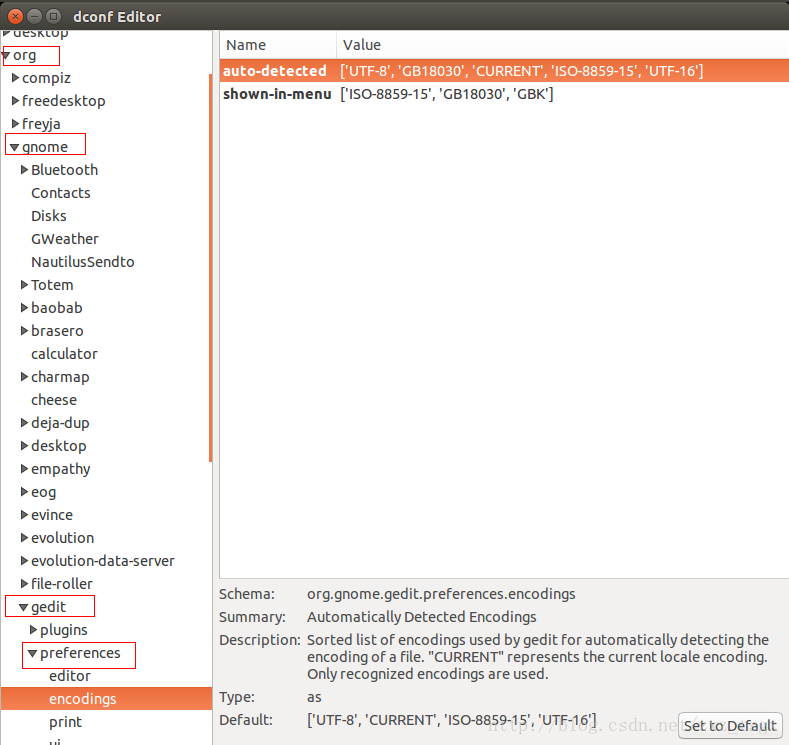The width and height of the screenshot is (789, 745).
Task: Select the file-roller tree label
Action: point(62,584)
